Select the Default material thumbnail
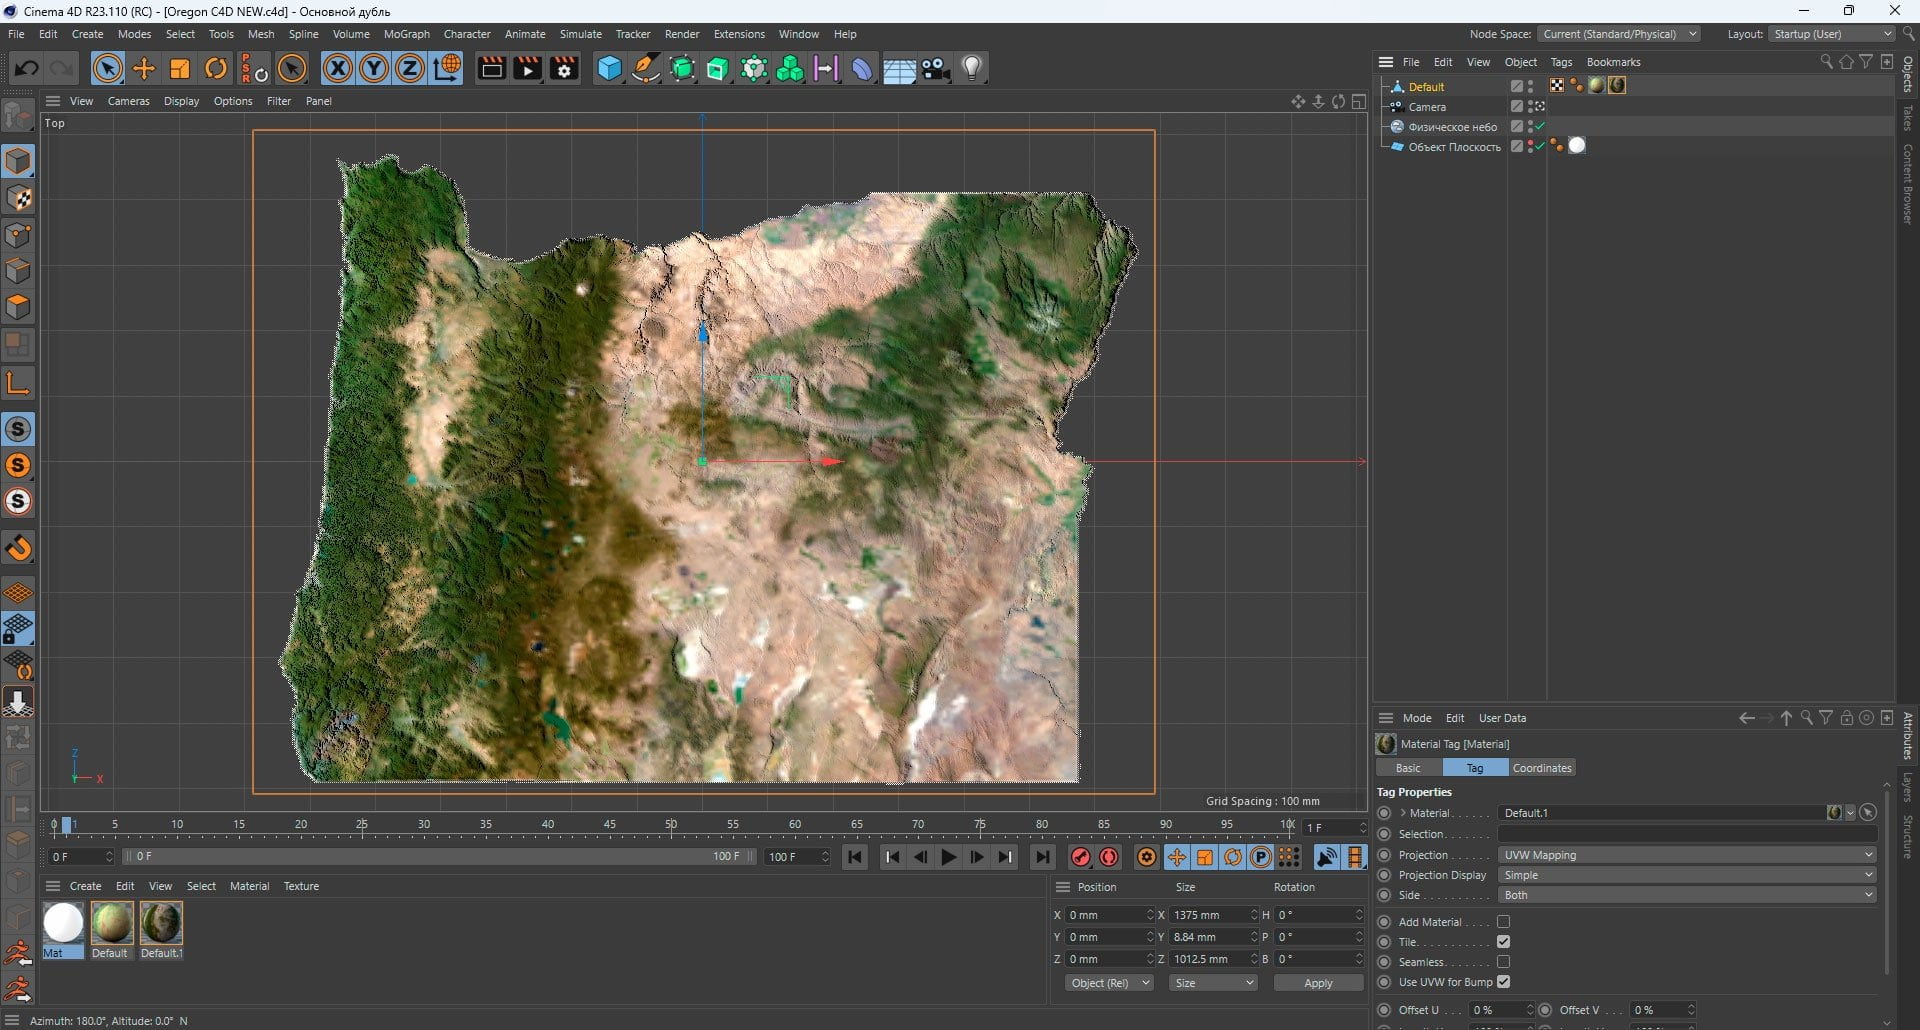The height and width of the screenshot is (1030, 1920). click(112, 923)
